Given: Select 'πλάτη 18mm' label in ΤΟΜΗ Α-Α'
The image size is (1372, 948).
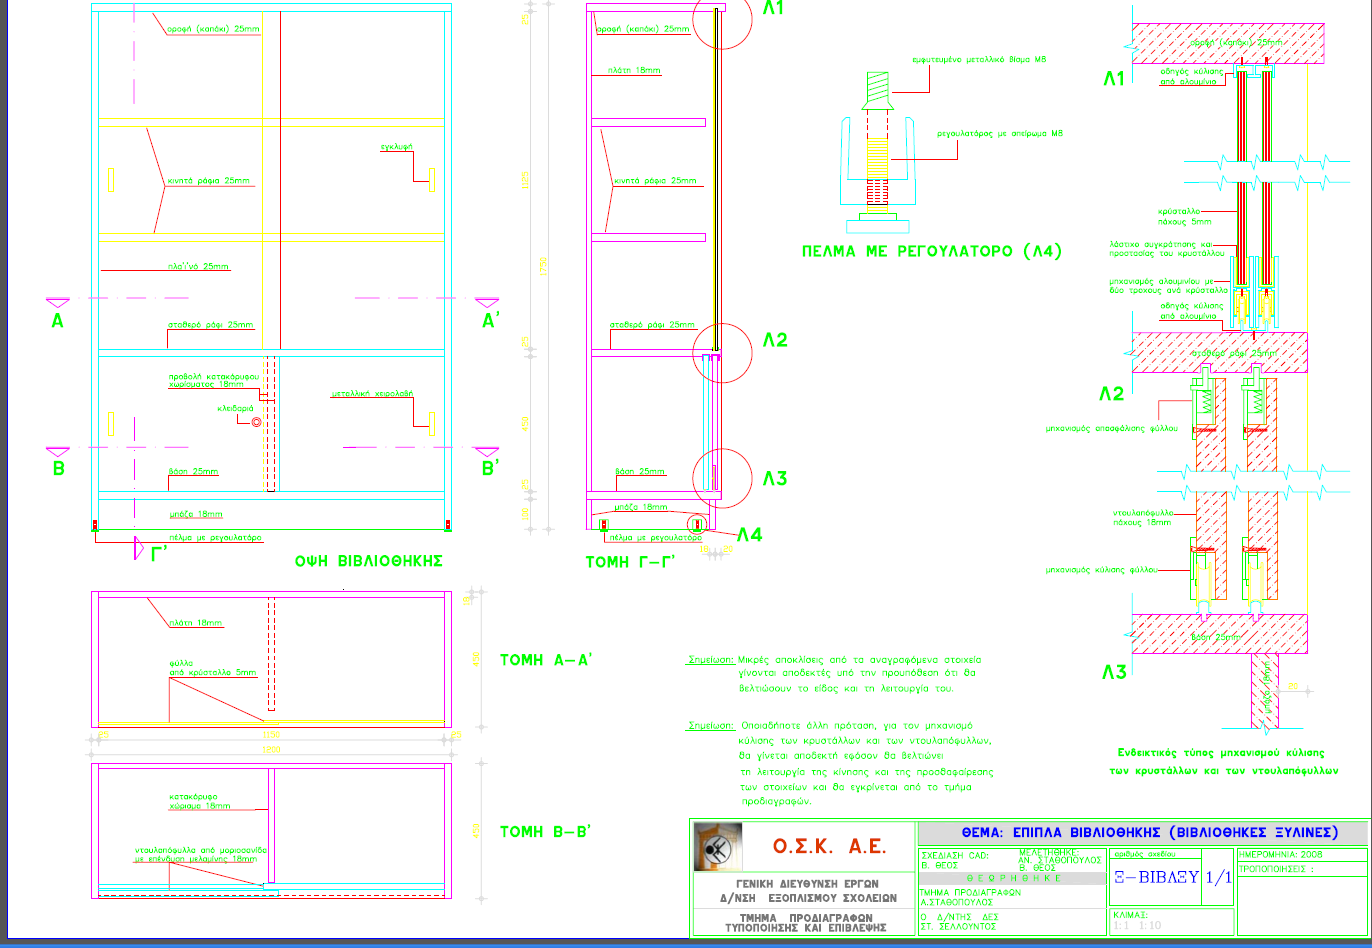Looking at the screenshot, I should pyautogui.click(x=196, y=623).
